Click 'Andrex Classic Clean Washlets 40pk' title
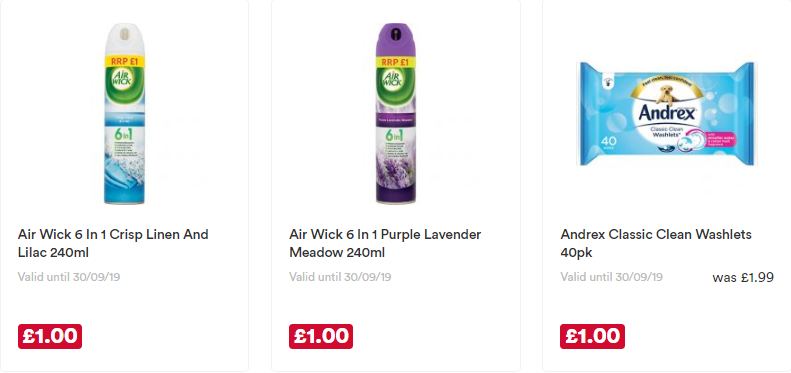Viewport: 791px width, 373px height. [x=656, y=243]
